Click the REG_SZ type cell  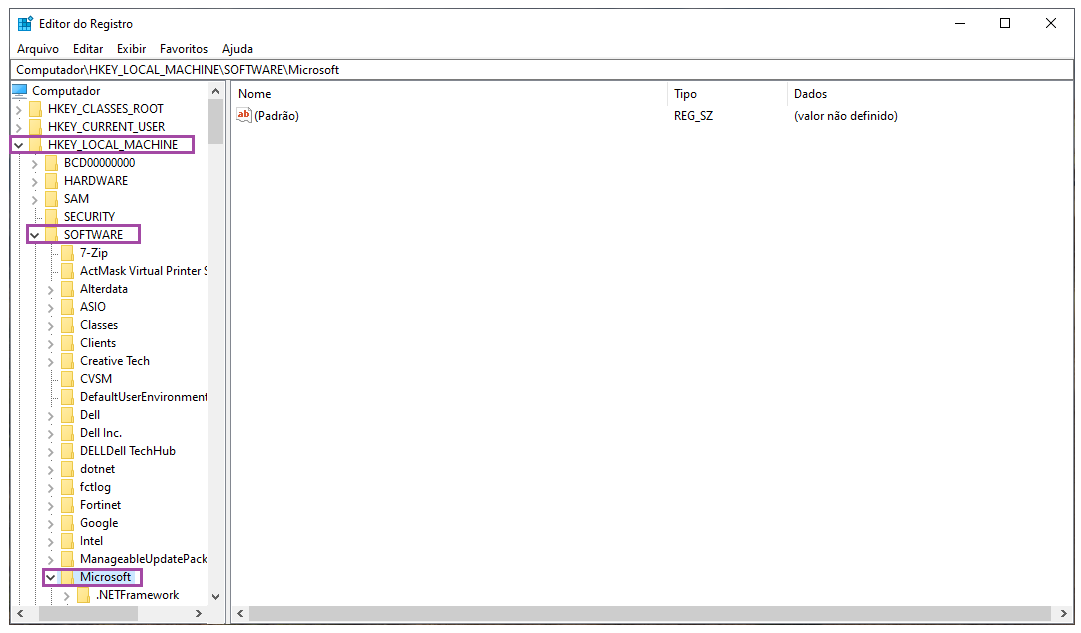[694, 116]
